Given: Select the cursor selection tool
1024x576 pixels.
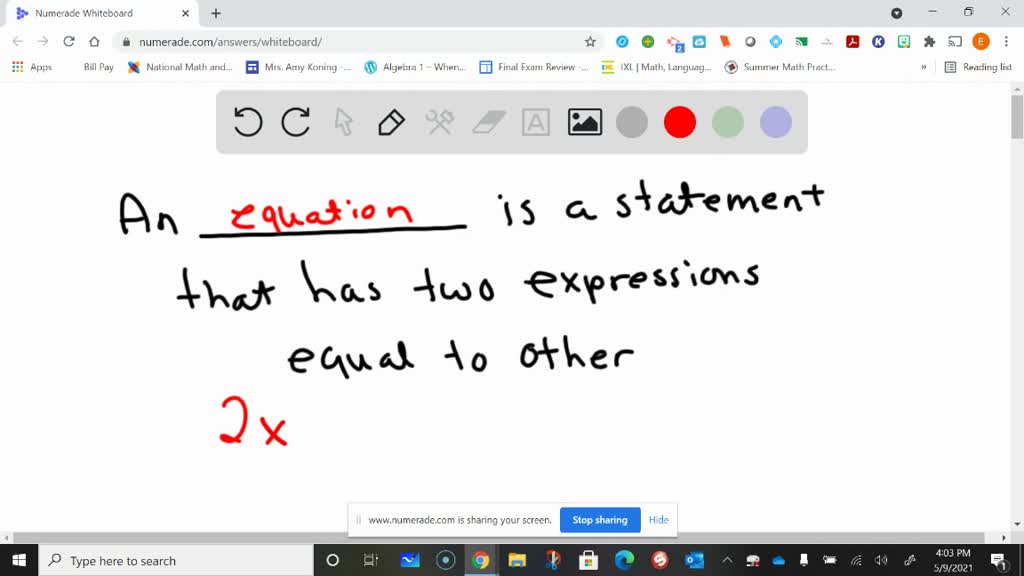Looking at the screenshot, I should click(343, 122).
